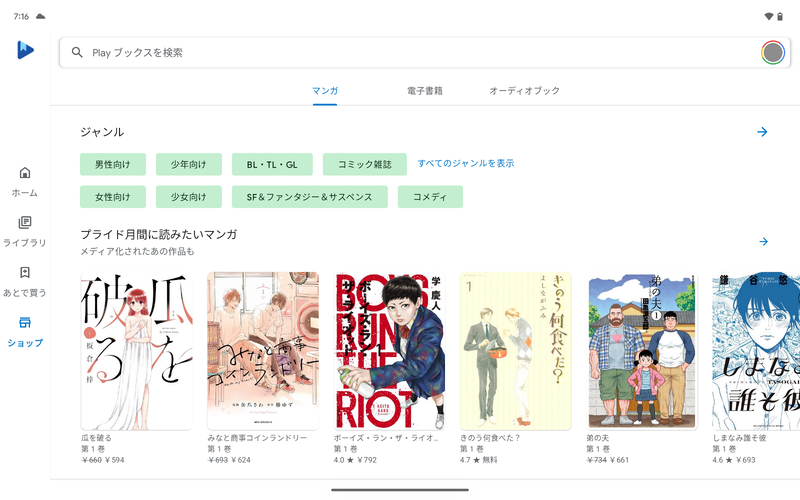Select the コミック雑誌 genre chip
This screenshot has height=500, width=800.
coord(365,164)
